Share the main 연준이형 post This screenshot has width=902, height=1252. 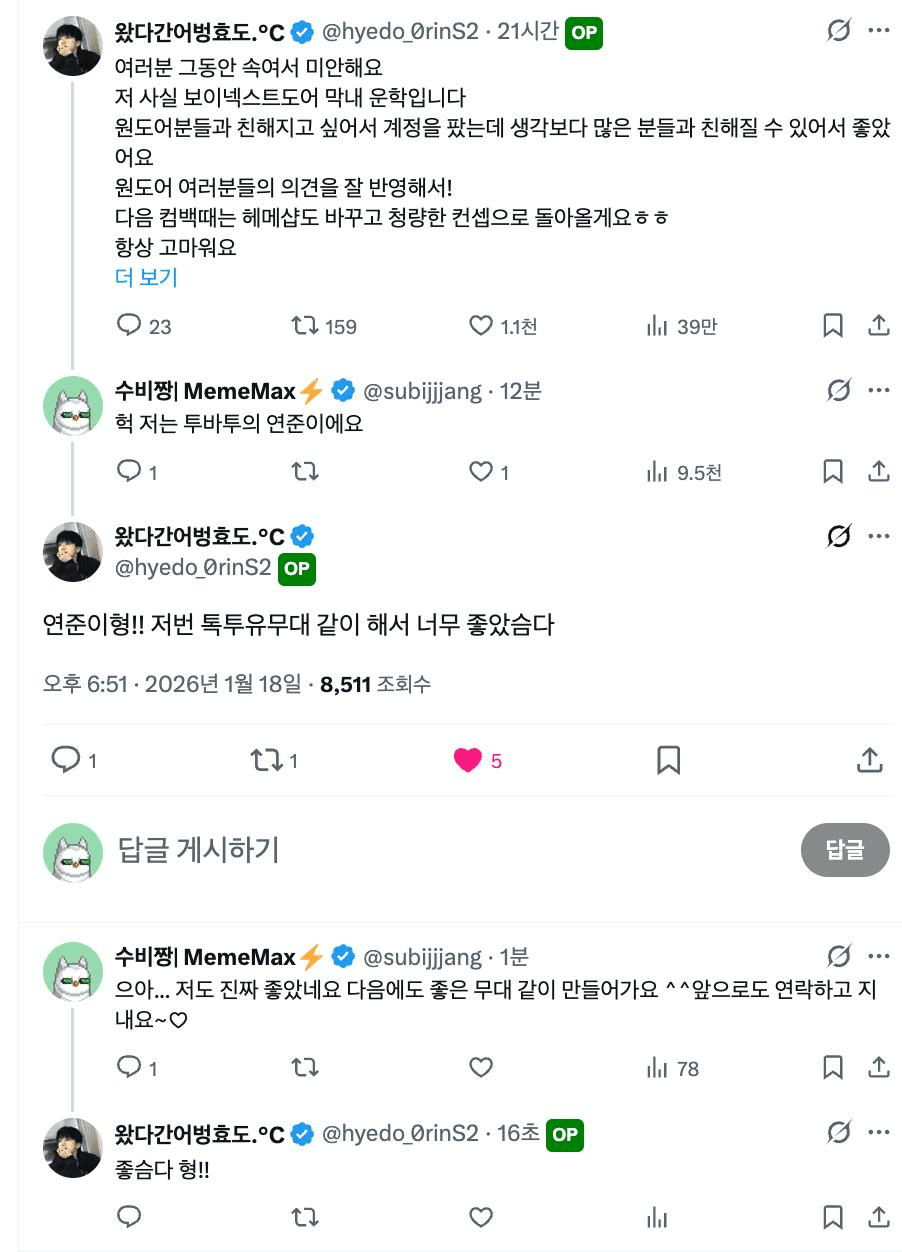(869, 761)
